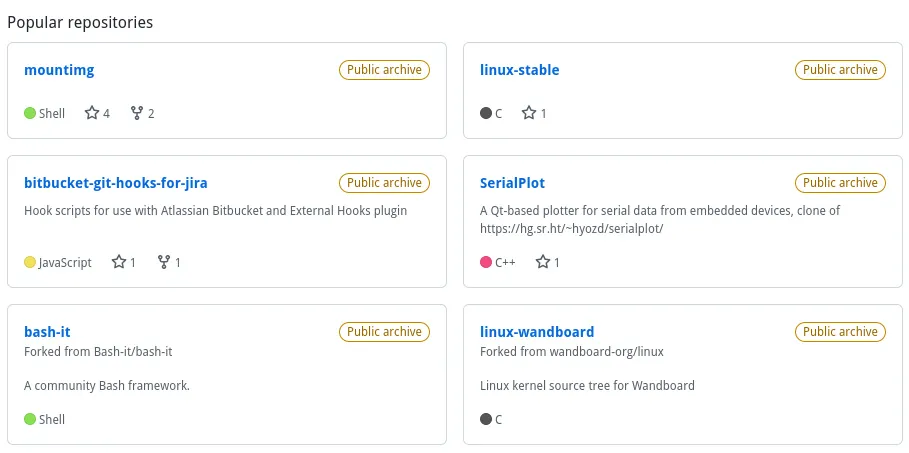Screen dimensions: 909x453
Task: Click the Public archive badge on bash-it
Action: click(384, 332)
